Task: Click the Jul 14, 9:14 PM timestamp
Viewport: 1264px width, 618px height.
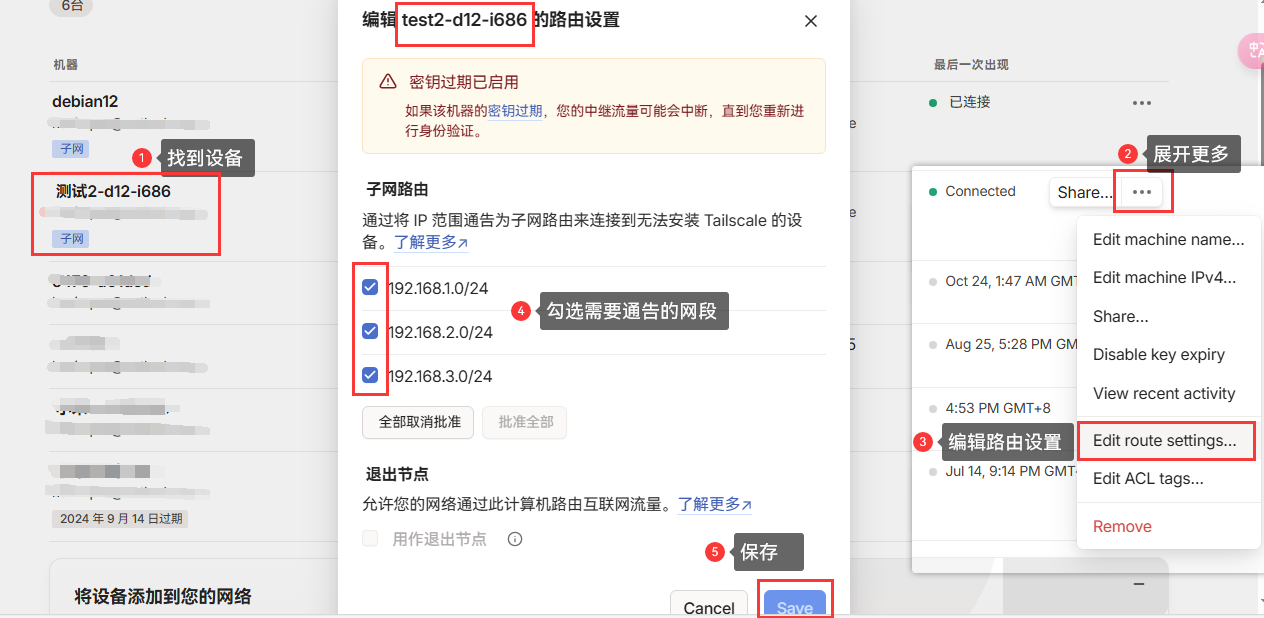Action: (1010, 471)
